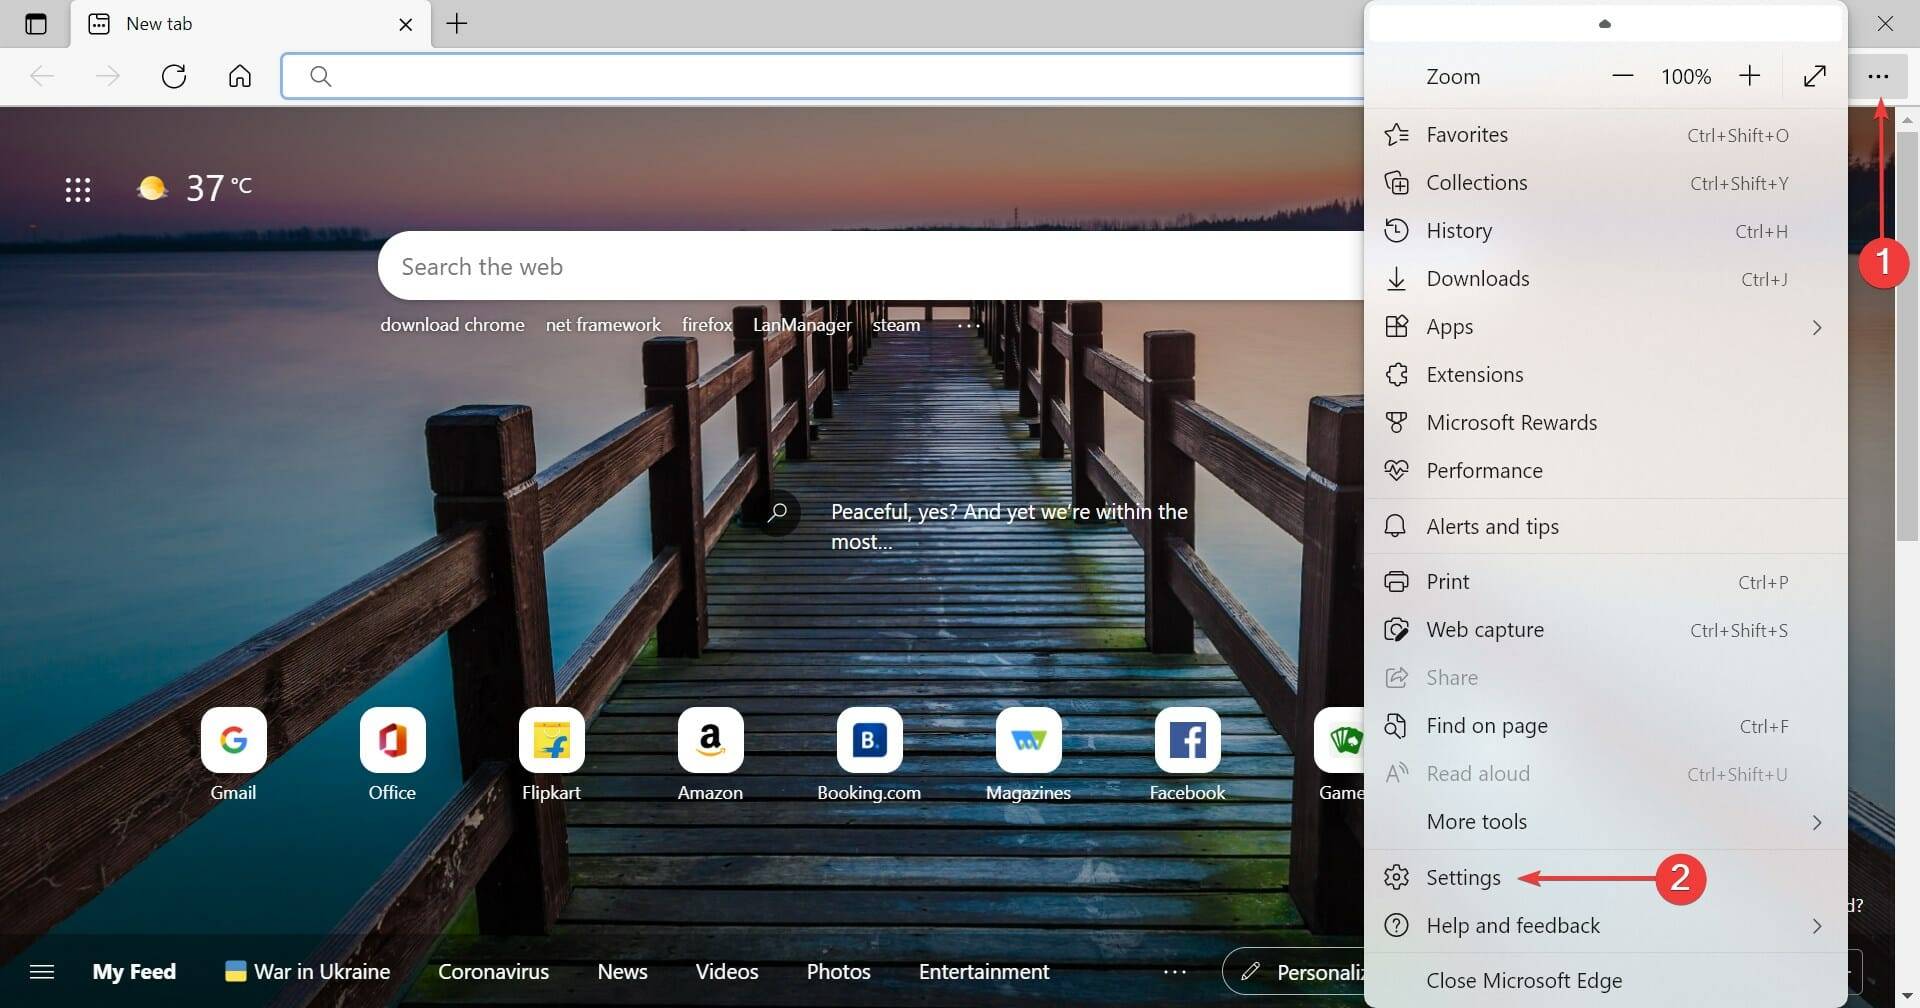Click the Search the web field
This screenshot has width=1920, height=1008.
pyautogui.click(x=700, y=266)
